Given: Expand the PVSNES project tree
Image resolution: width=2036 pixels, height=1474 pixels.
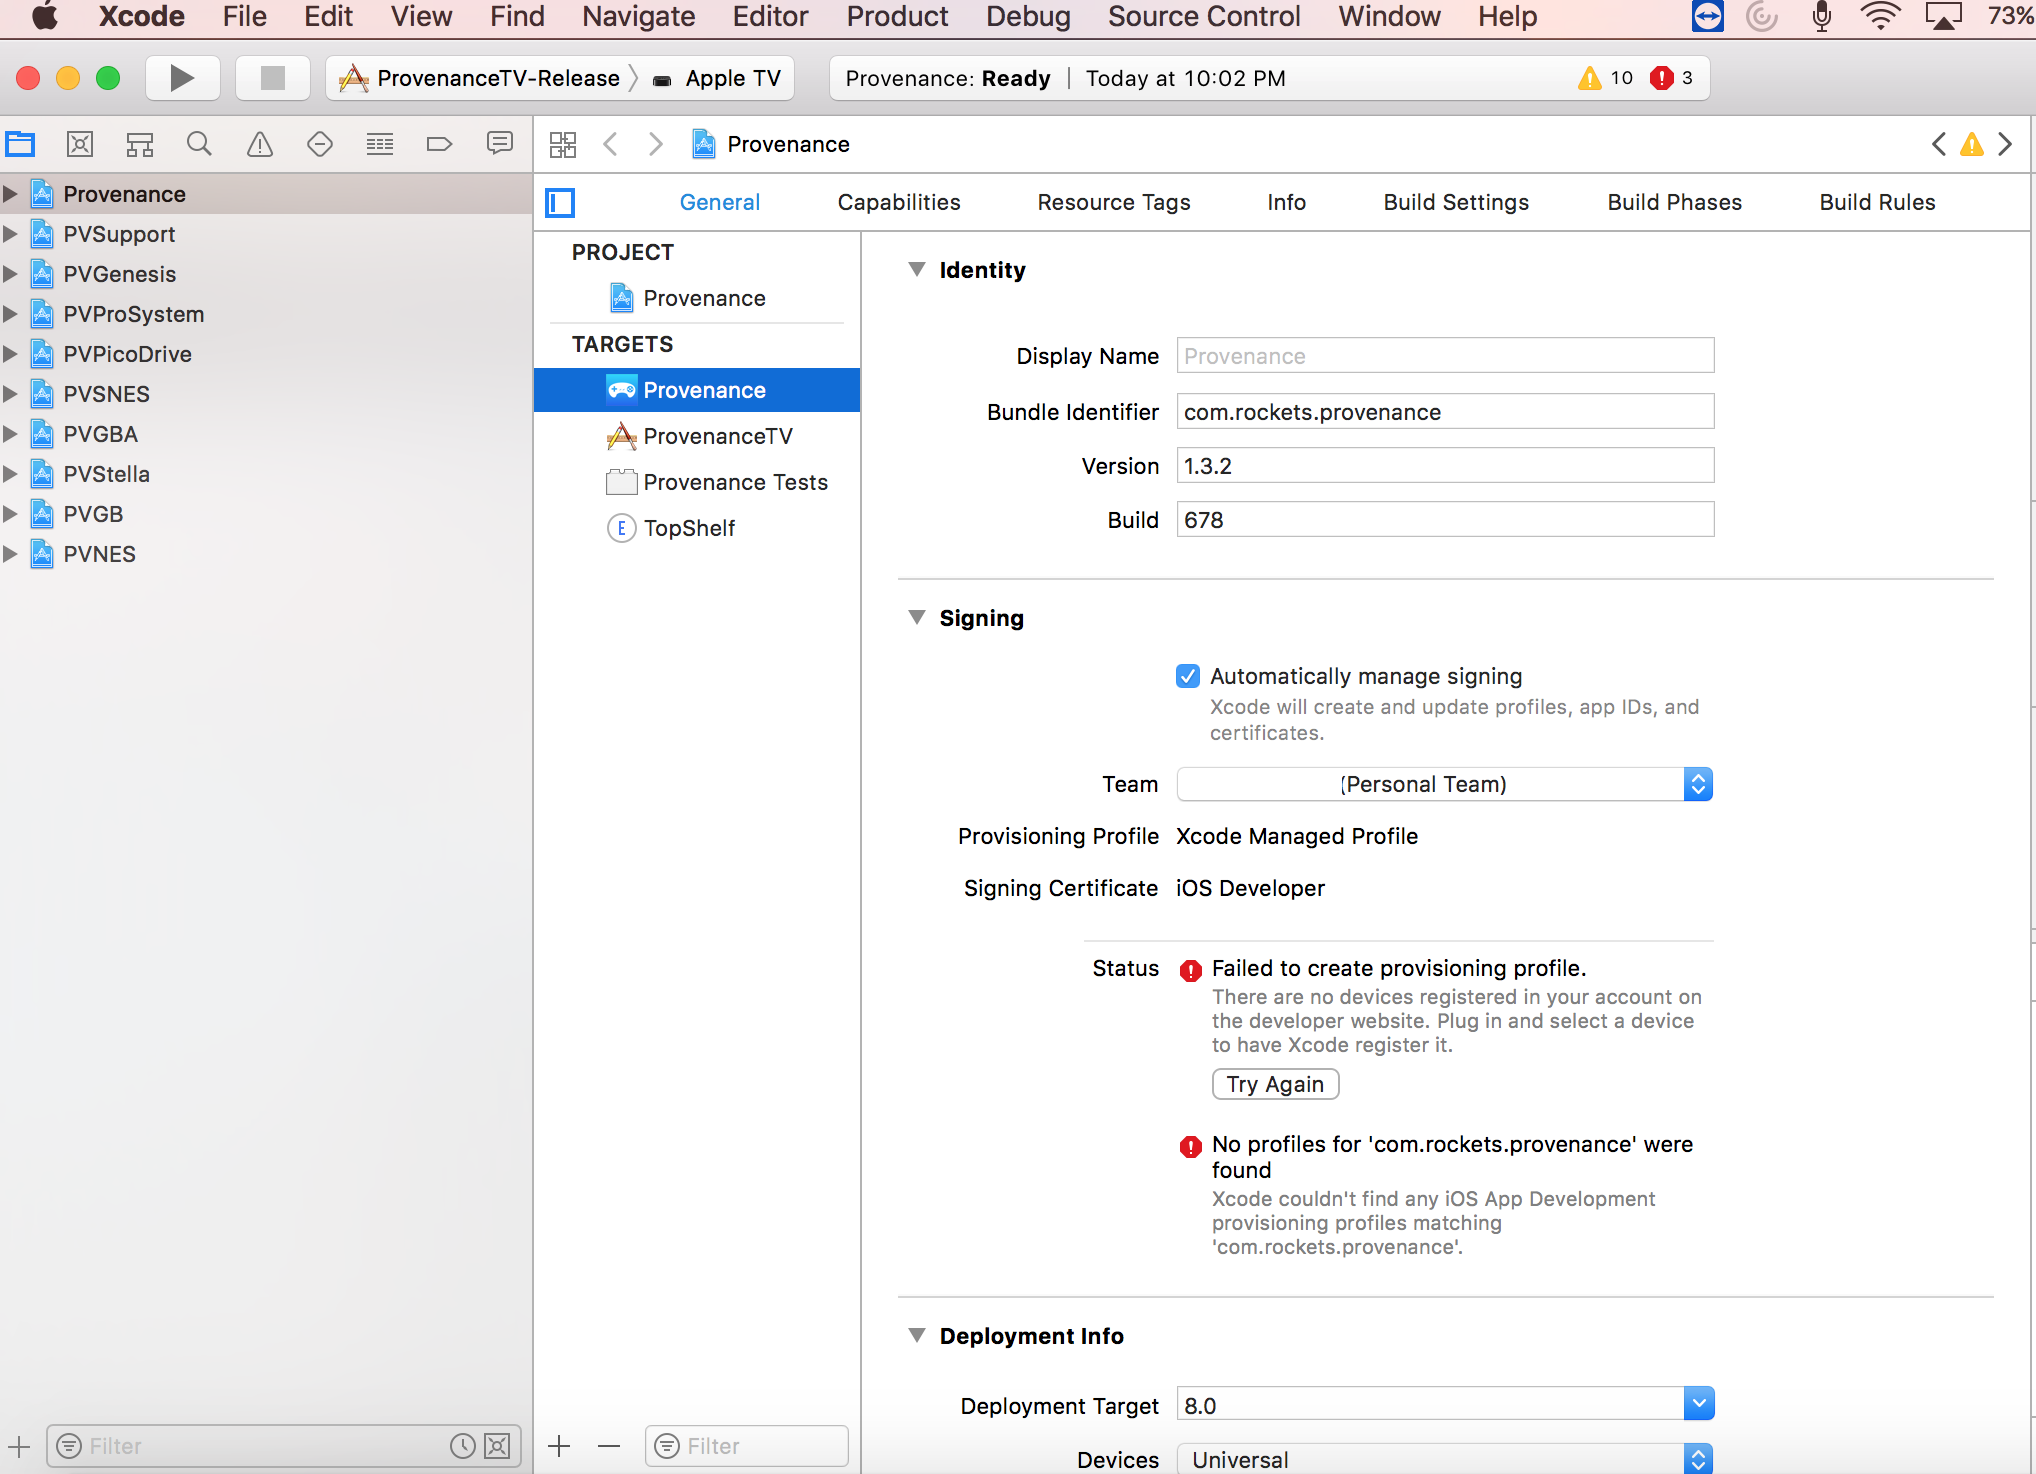Looking at the screenshot, I should pos(10,394).
